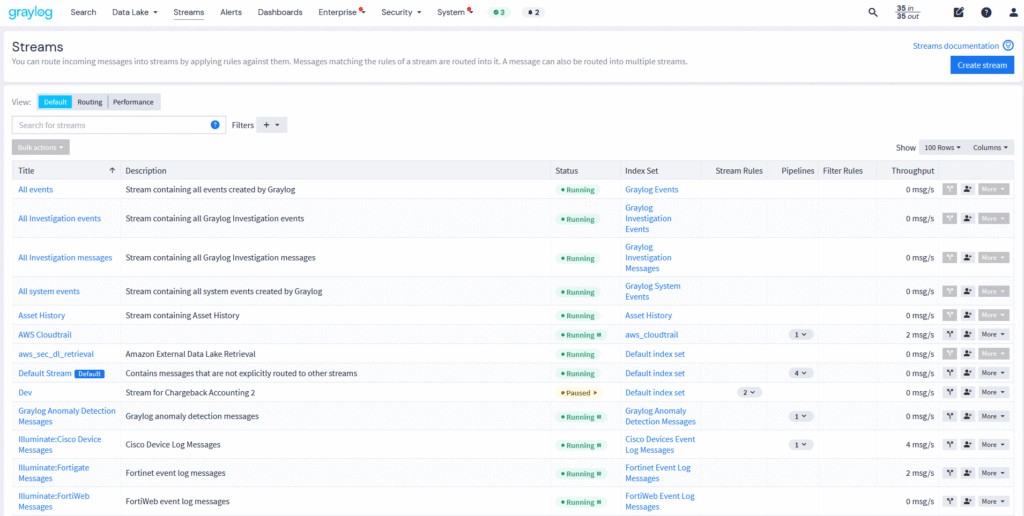Switch to the Routing view

pyautogui.click(x=89, y=102)
